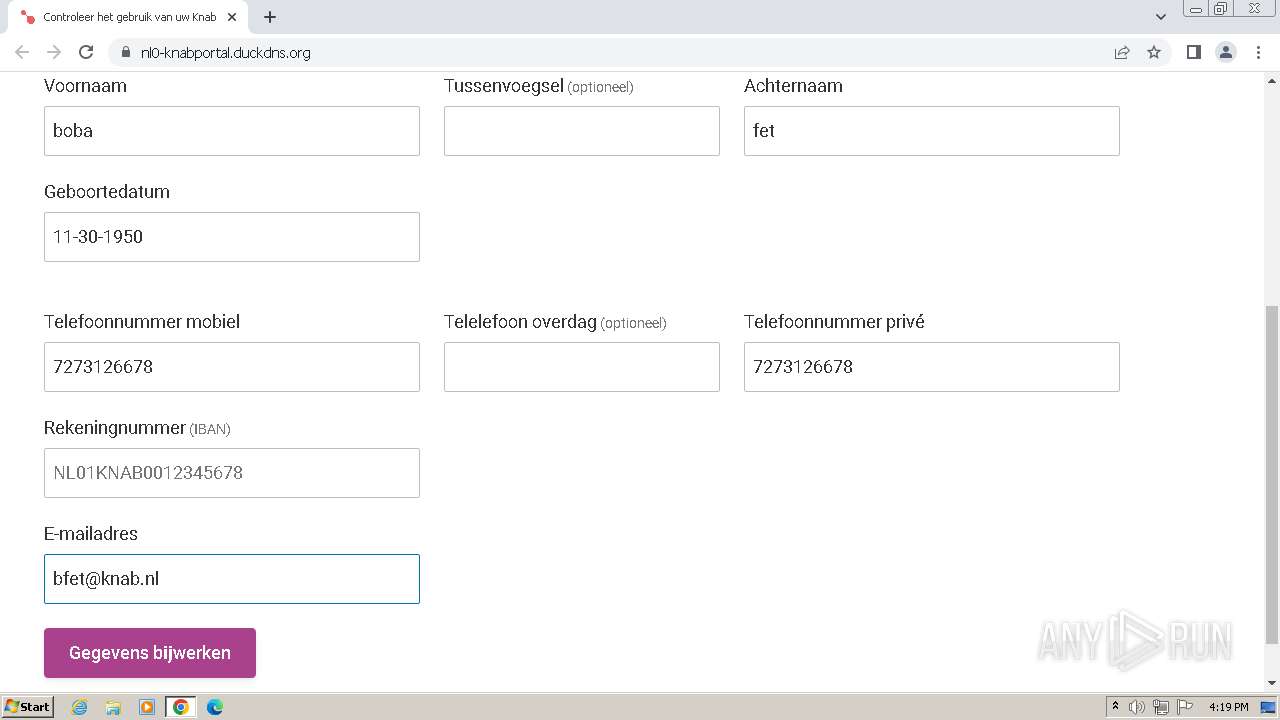Open Action Center flag icon

(1184, 707)
